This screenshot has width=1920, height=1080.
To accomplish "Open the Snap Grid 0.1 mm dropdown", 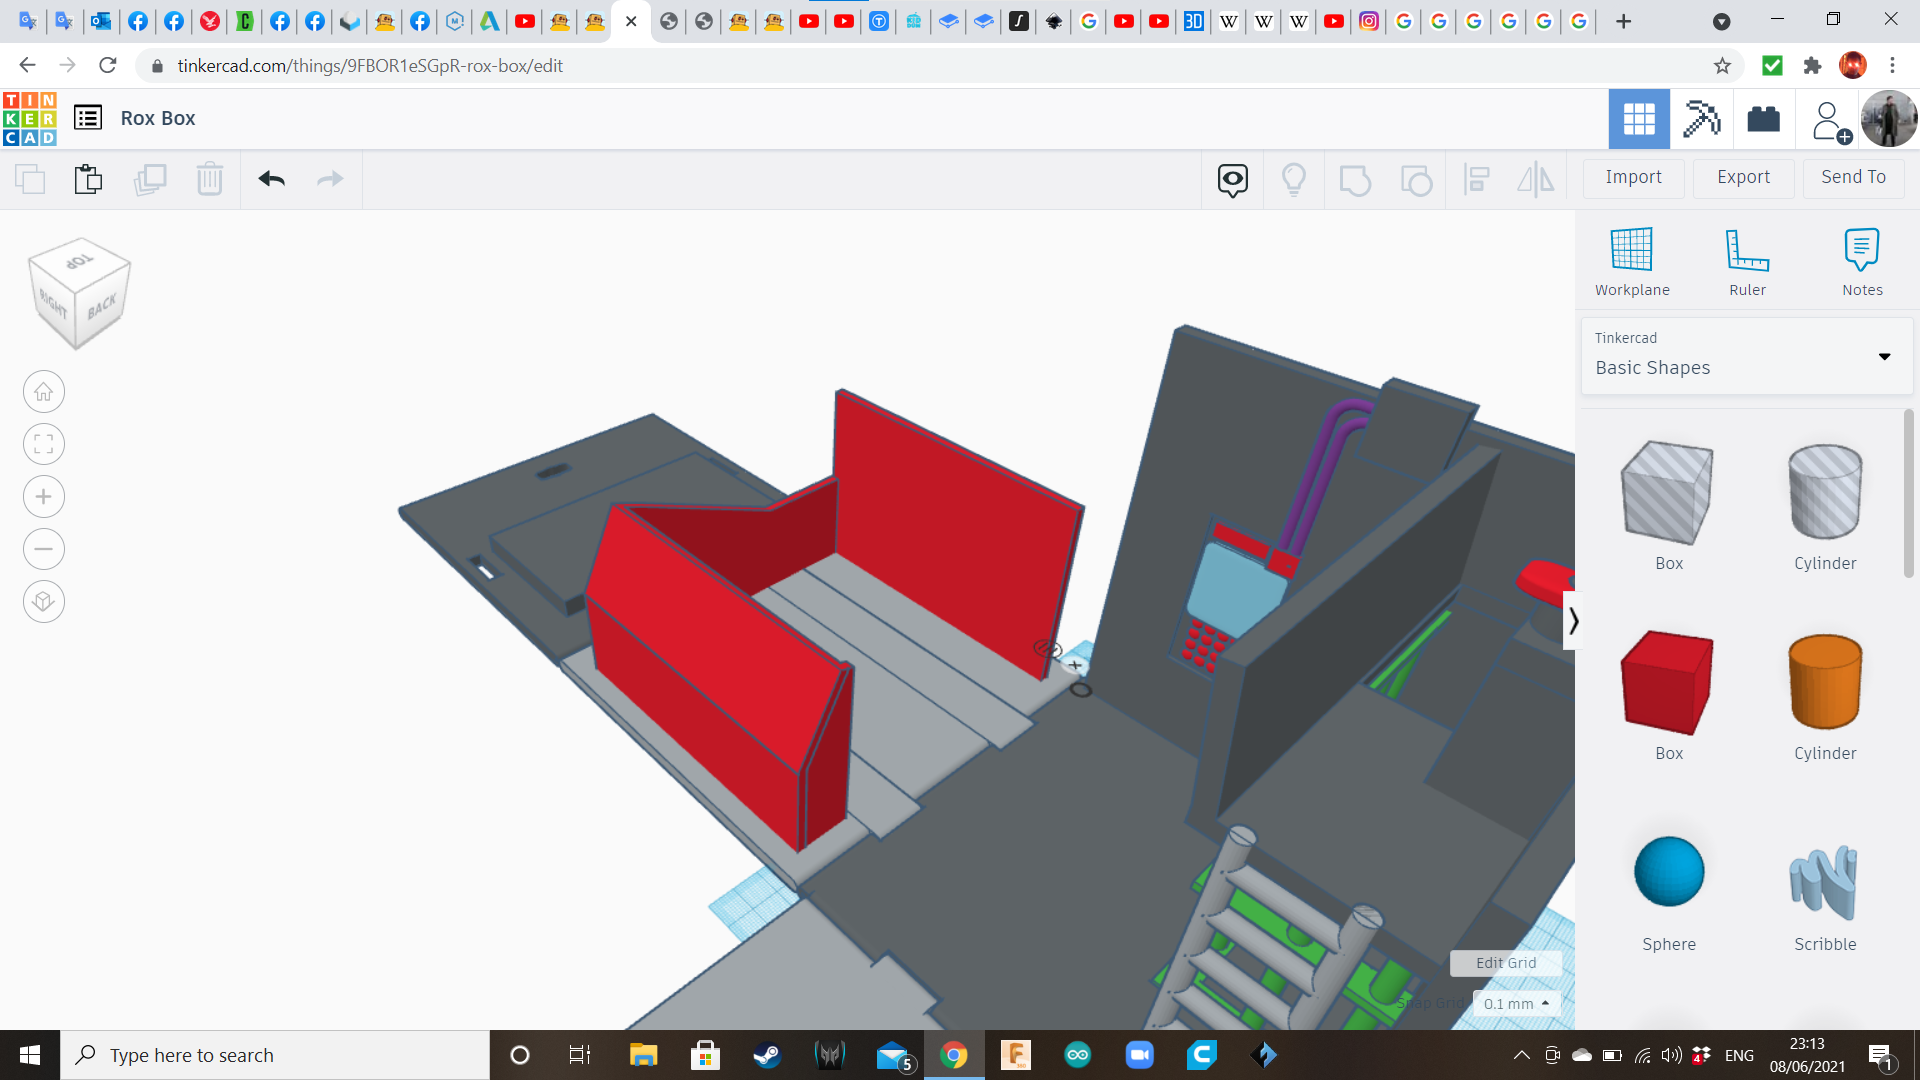I will pyautogui.click(x=1516, y=1003).
